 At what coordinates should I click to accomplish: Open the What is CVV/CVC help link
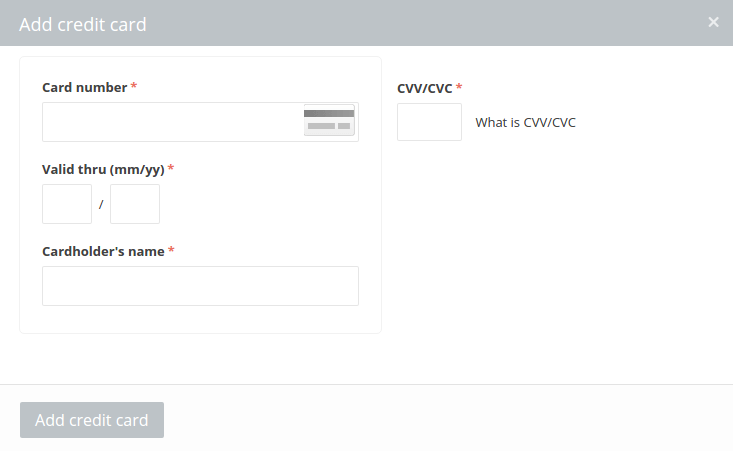(525, 122)
